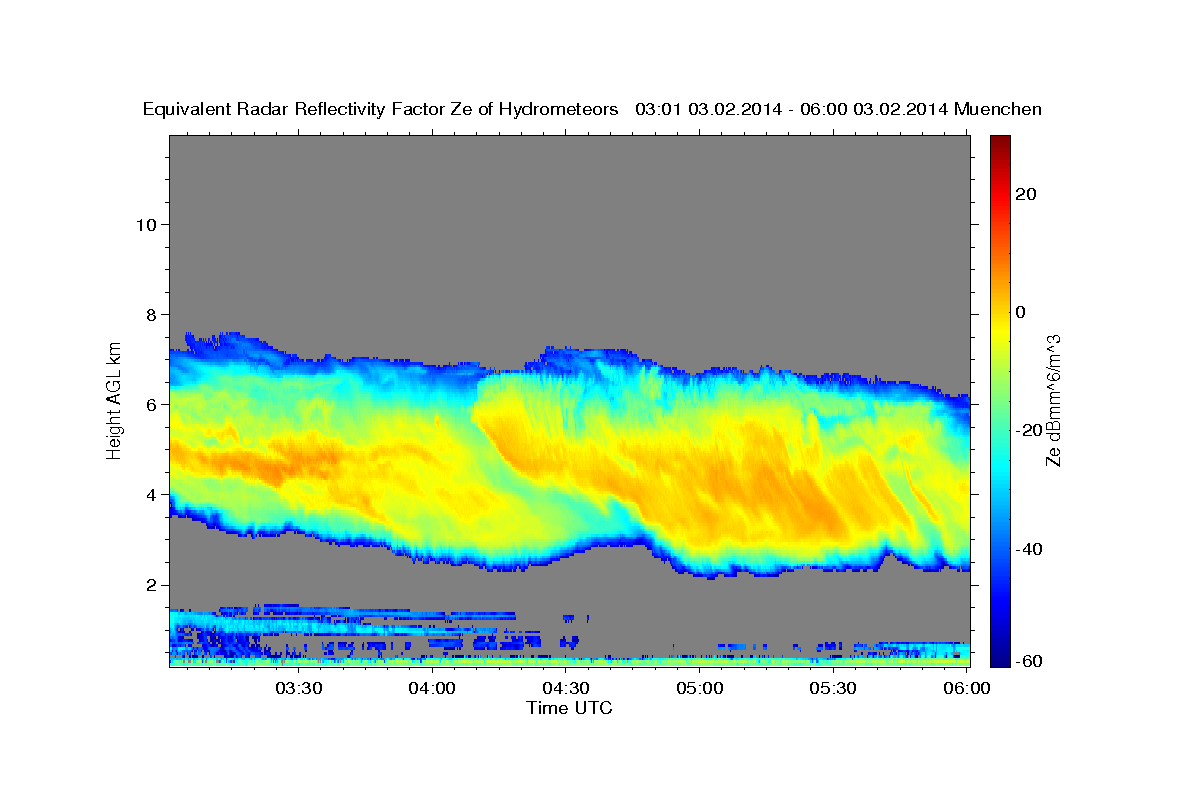The height and width of the screenshot is (800, 1200).
Task: Click the colorbar label "-40"
Action: click(x=1030, y=549)
